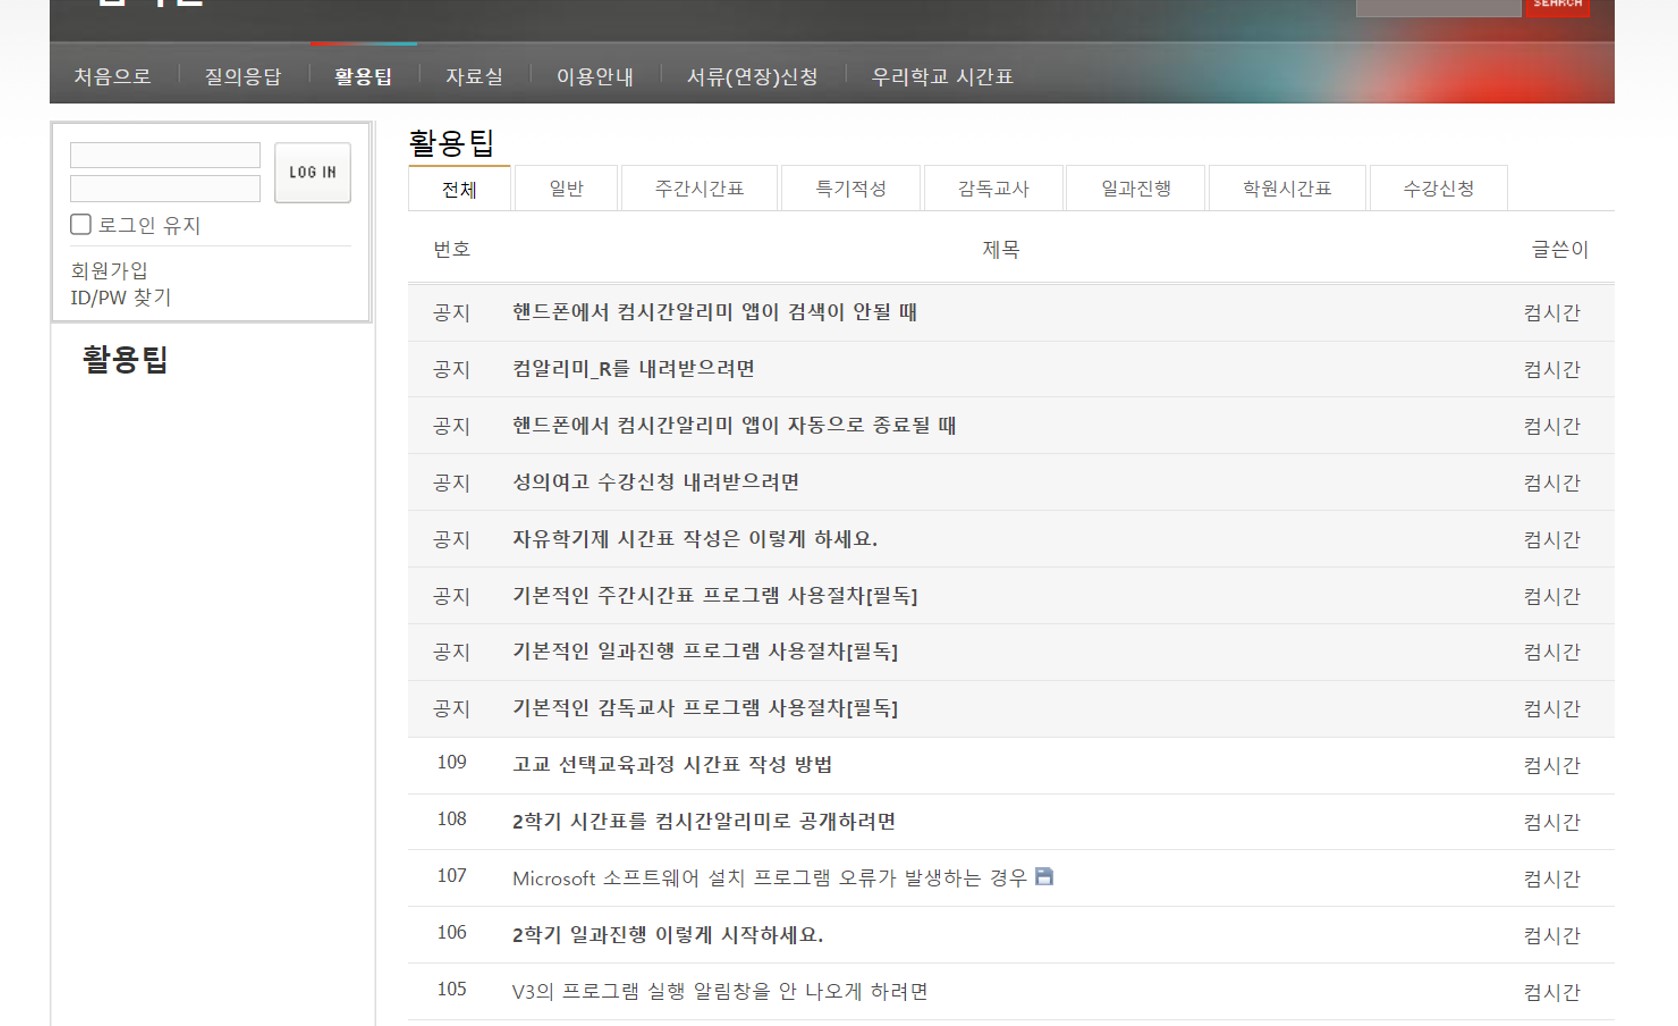1678x1026 pixels.
Task: Click the login ID input field
Action: (x=165, y=155)
